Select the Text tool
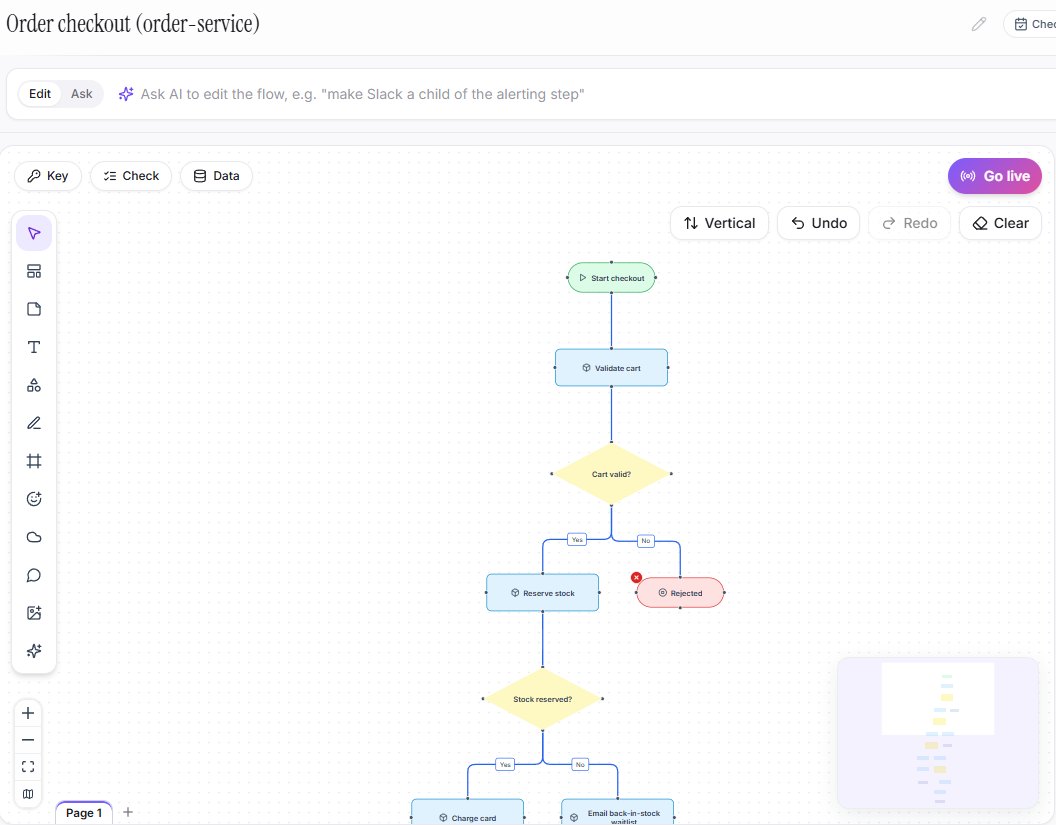 click(x=34, y=347)
